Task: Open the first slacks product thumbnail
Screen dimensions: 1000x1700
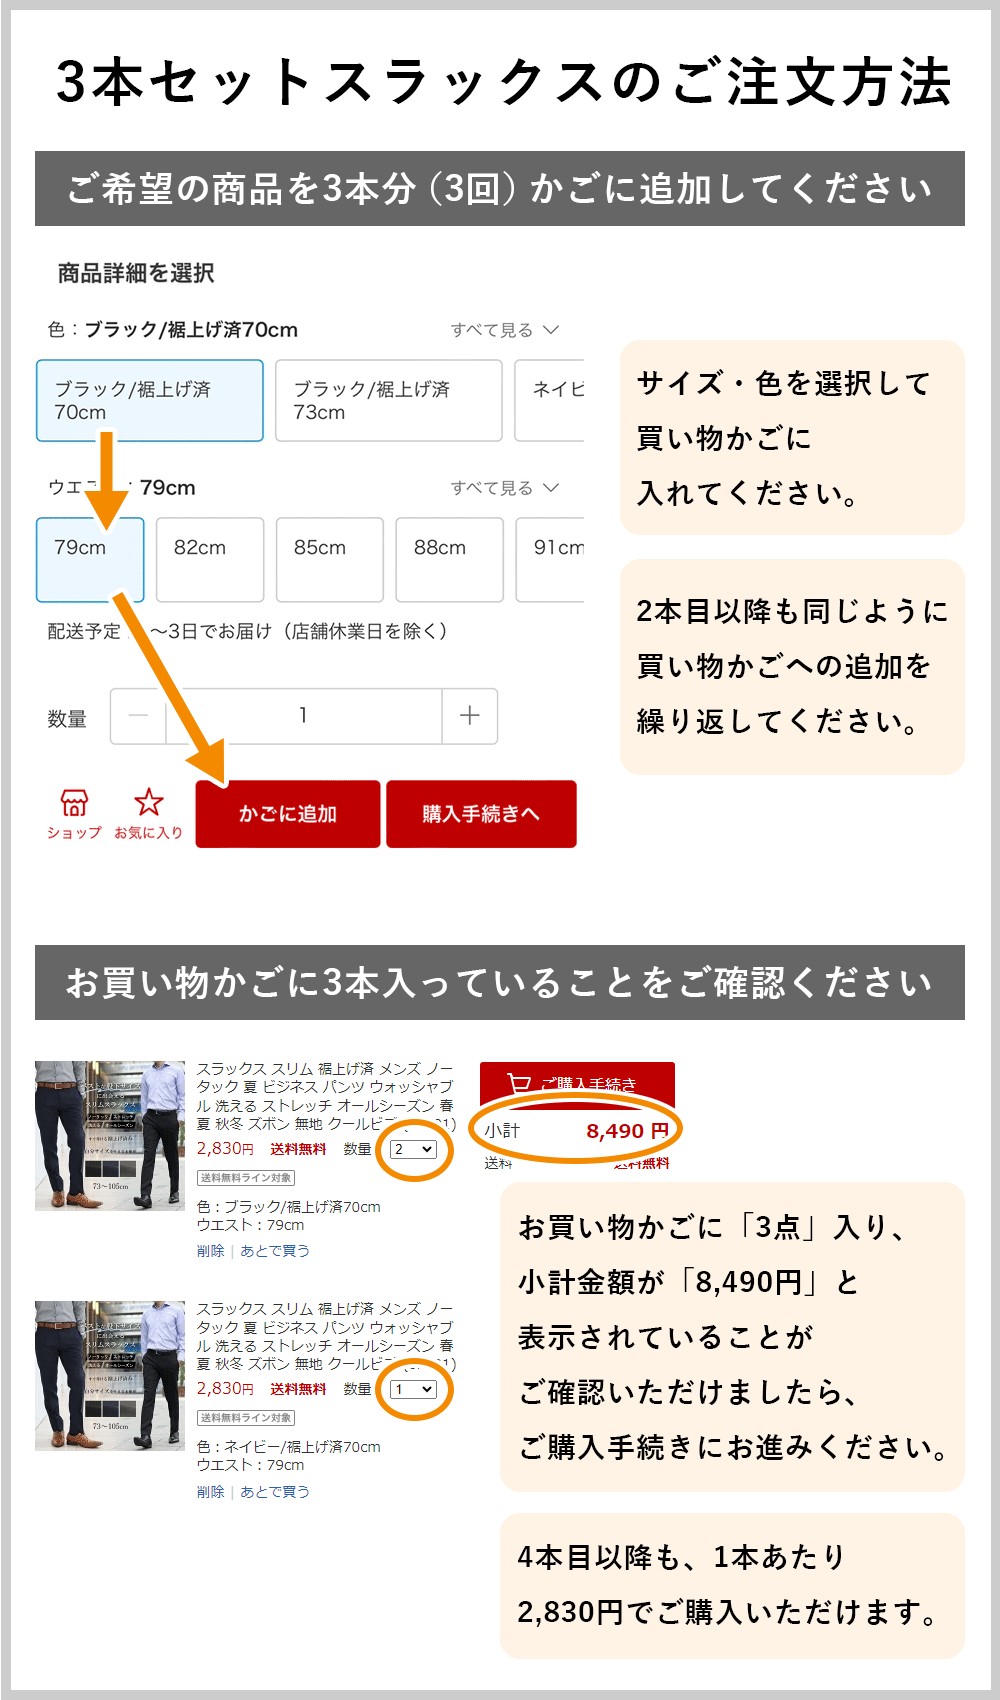Action: click(x=110, y=1136)
